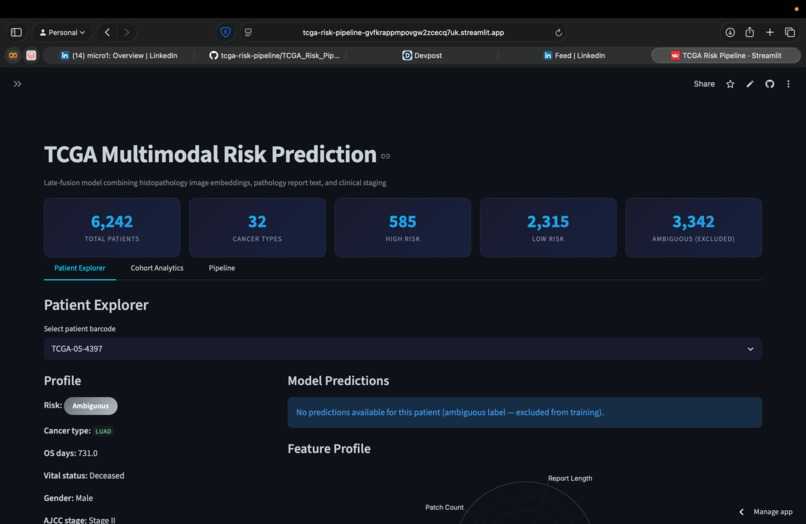Show the tab overview icon
The width and height of the screenshot is (806, 524).
(x=790, y=32)
